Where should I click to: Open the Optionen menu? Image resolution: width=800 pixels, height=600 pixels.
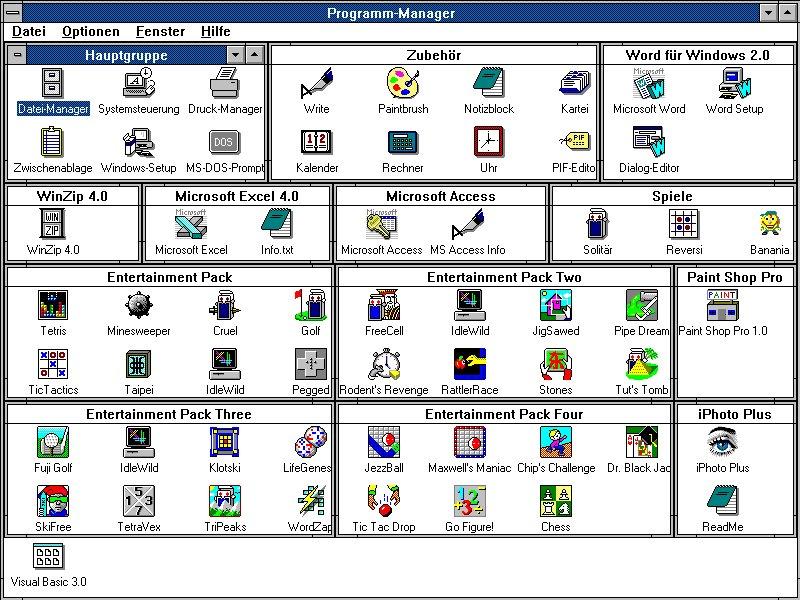[90, 32]
